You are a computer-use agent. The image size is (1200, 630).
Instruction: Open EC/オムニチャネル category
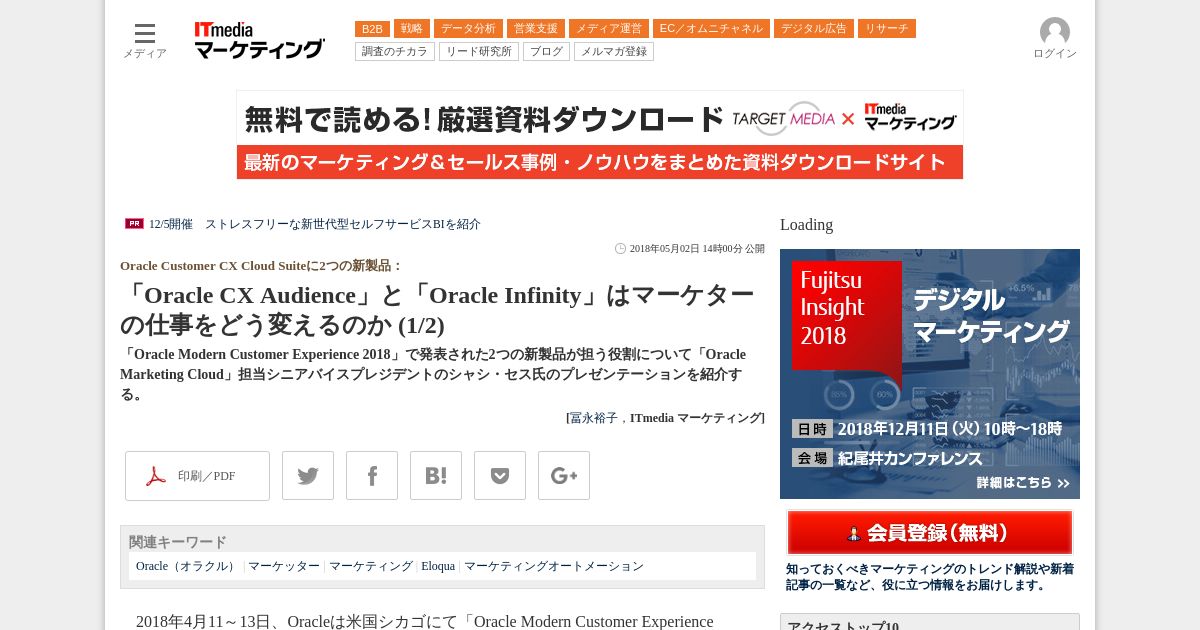click(x=711, y=29)
